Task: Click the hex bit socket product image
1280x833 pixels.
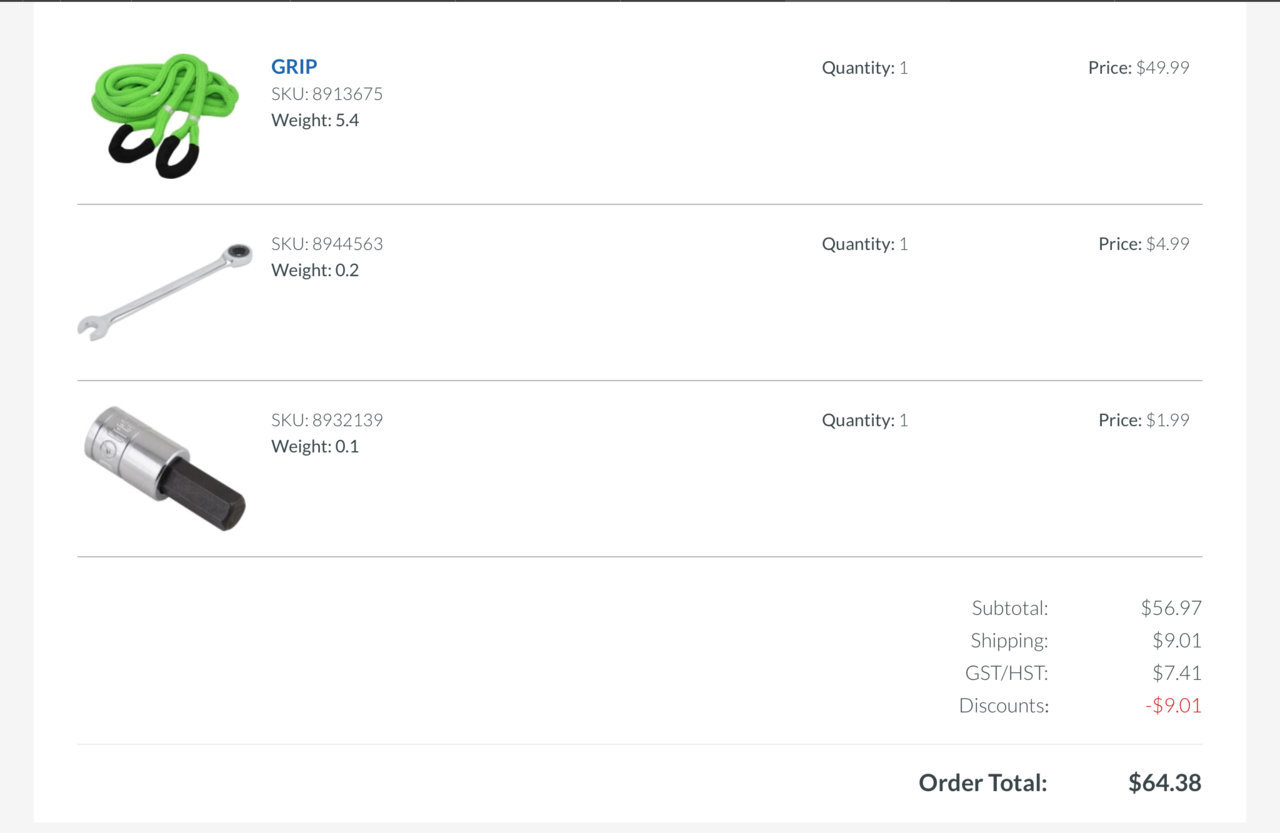Action: 165,467
